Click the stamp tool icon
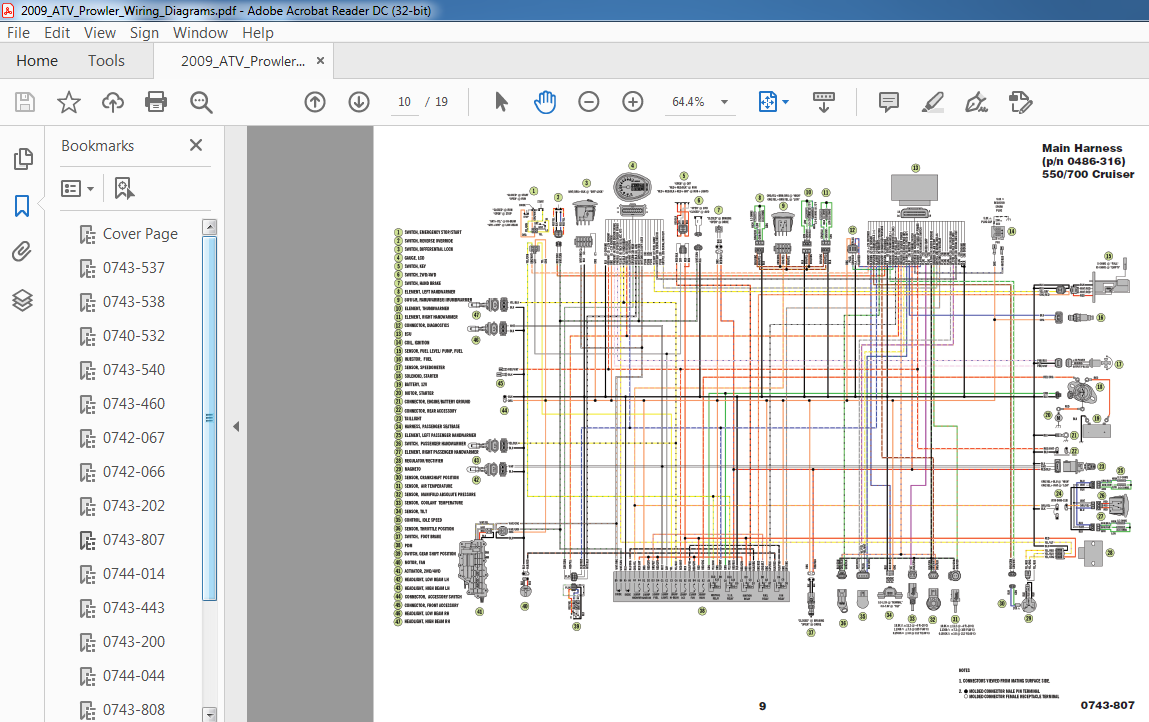The width and height of the screenshot is (1149, 722). click(1021, 102)
